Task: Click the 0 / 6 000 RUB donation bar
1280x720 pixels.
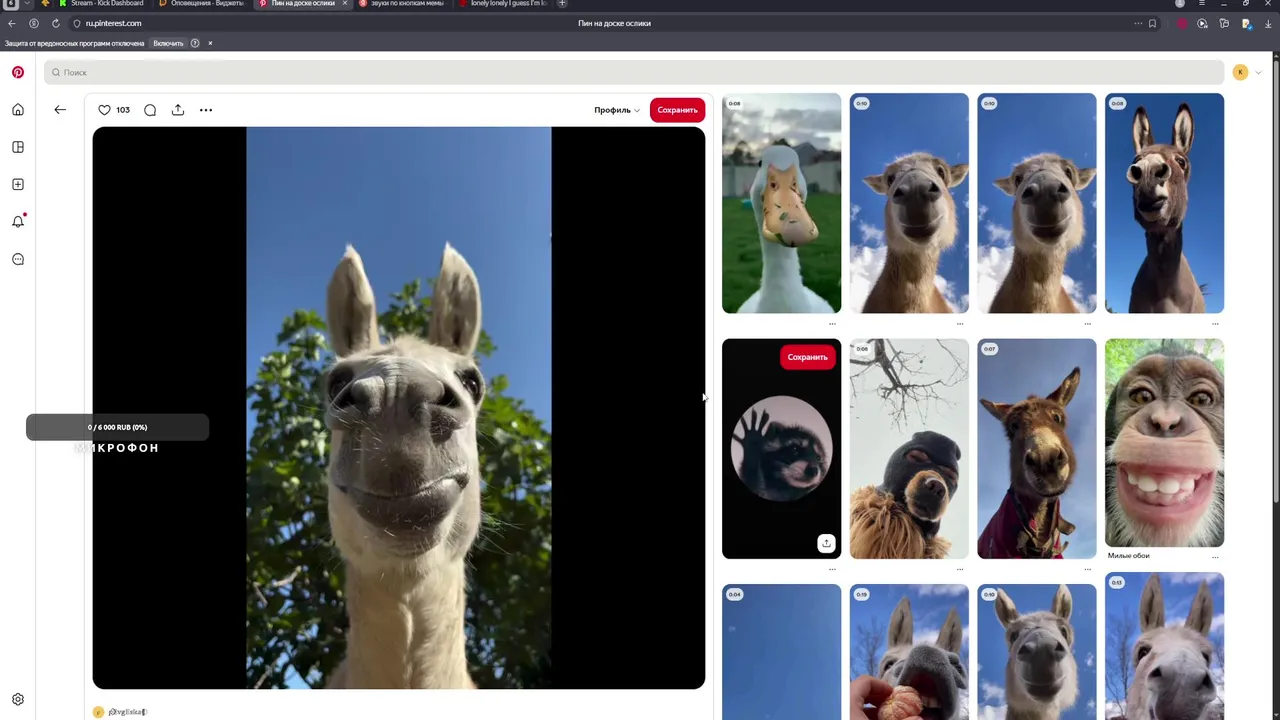Action: (x=117, y=428)
